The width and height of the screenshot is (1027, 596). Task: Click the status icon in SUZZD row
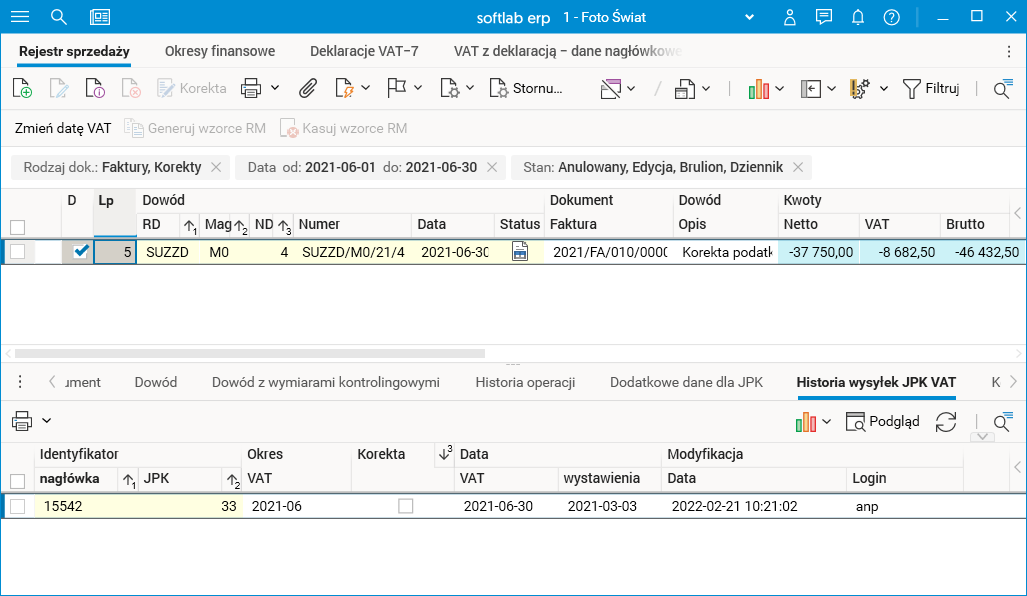(x=520, y=251)
